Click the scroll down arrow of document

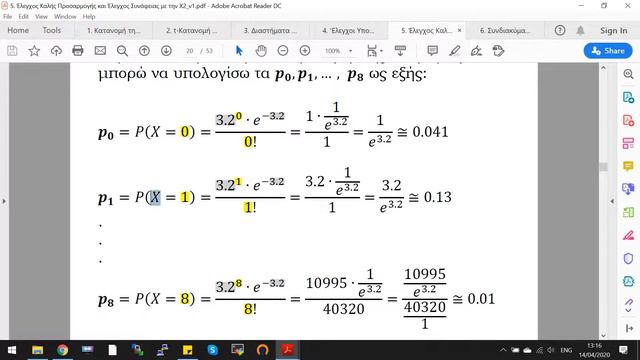603,336
